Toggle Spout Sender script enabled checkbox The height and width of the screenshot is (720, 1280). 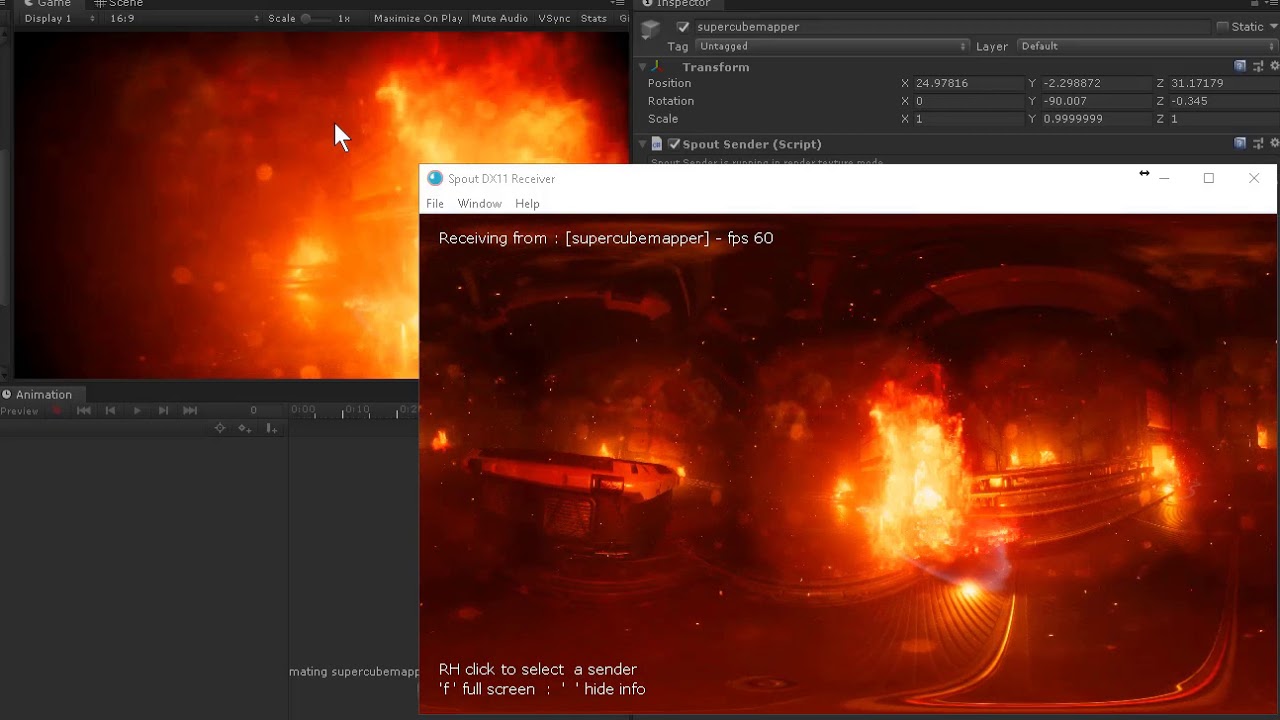(x=674, y=144)
